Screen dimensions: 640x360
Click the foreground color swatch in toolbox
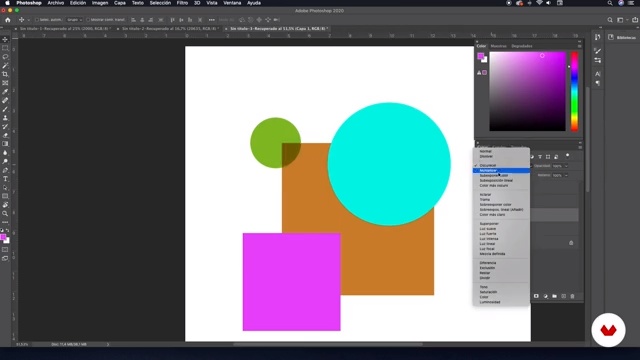tap(3, 238)
